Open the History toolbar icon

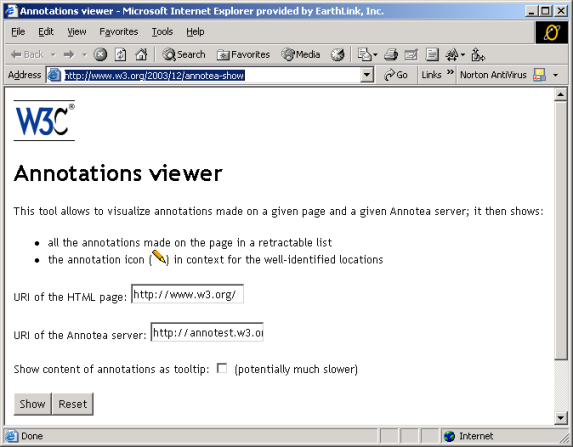337,55
